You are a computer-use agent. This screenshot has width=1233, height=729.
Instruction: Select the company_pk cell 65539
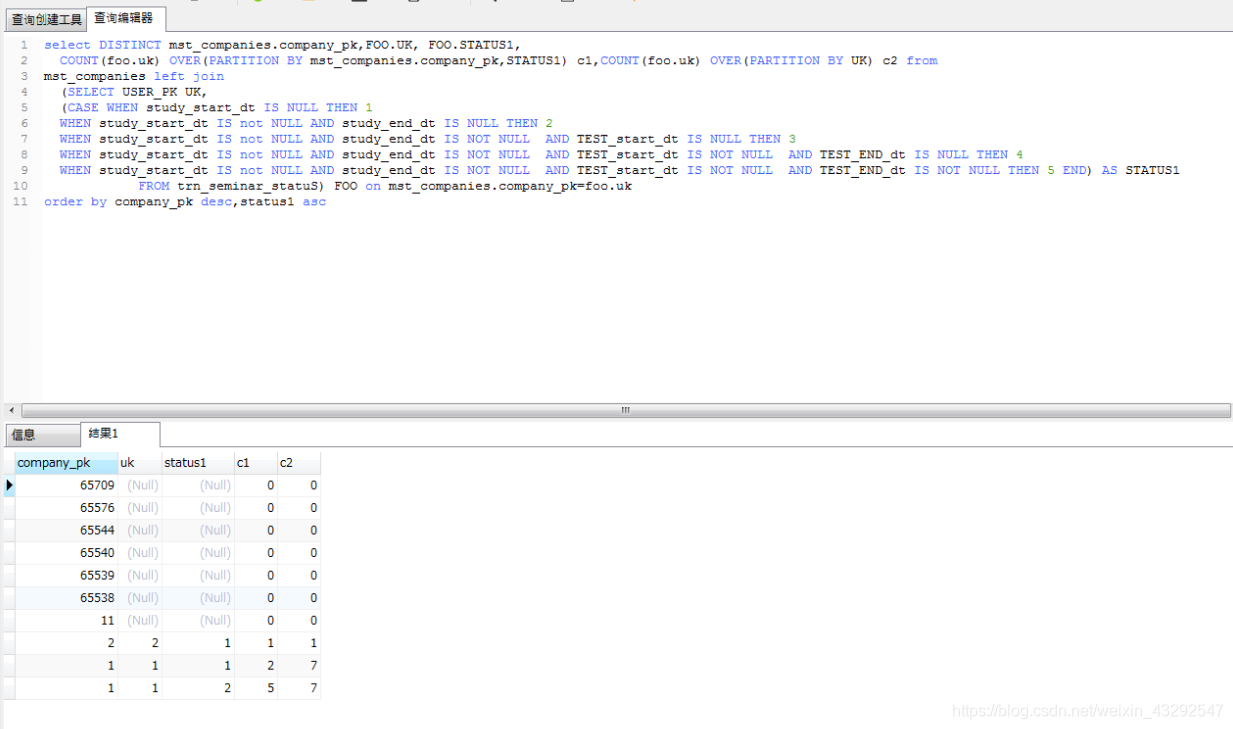coord(67,575)
